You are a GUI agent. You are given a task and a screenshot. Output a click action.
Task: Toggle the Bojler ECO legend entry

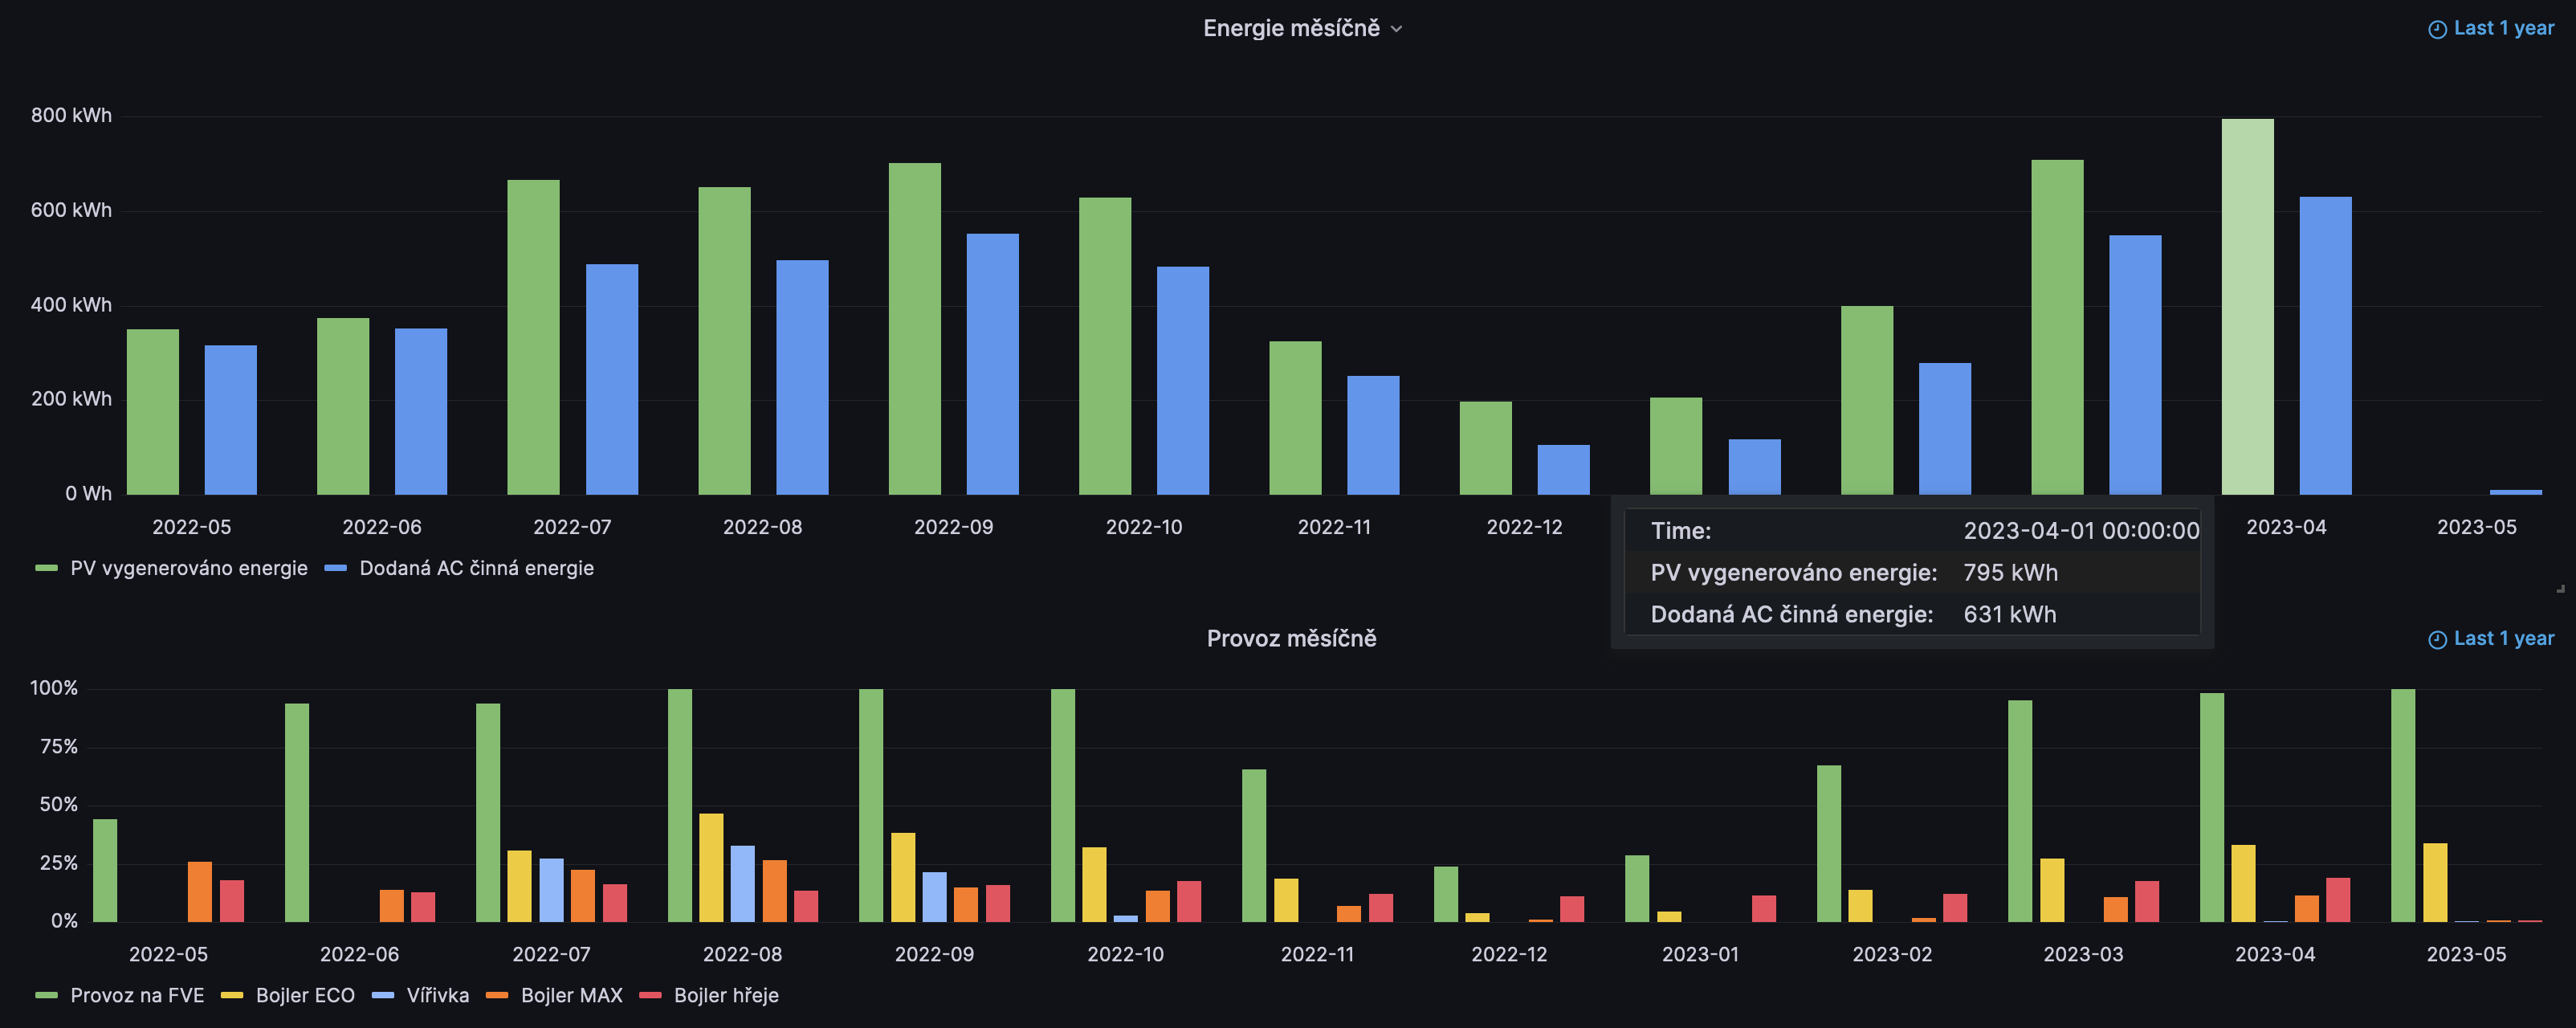pos(305,995)
